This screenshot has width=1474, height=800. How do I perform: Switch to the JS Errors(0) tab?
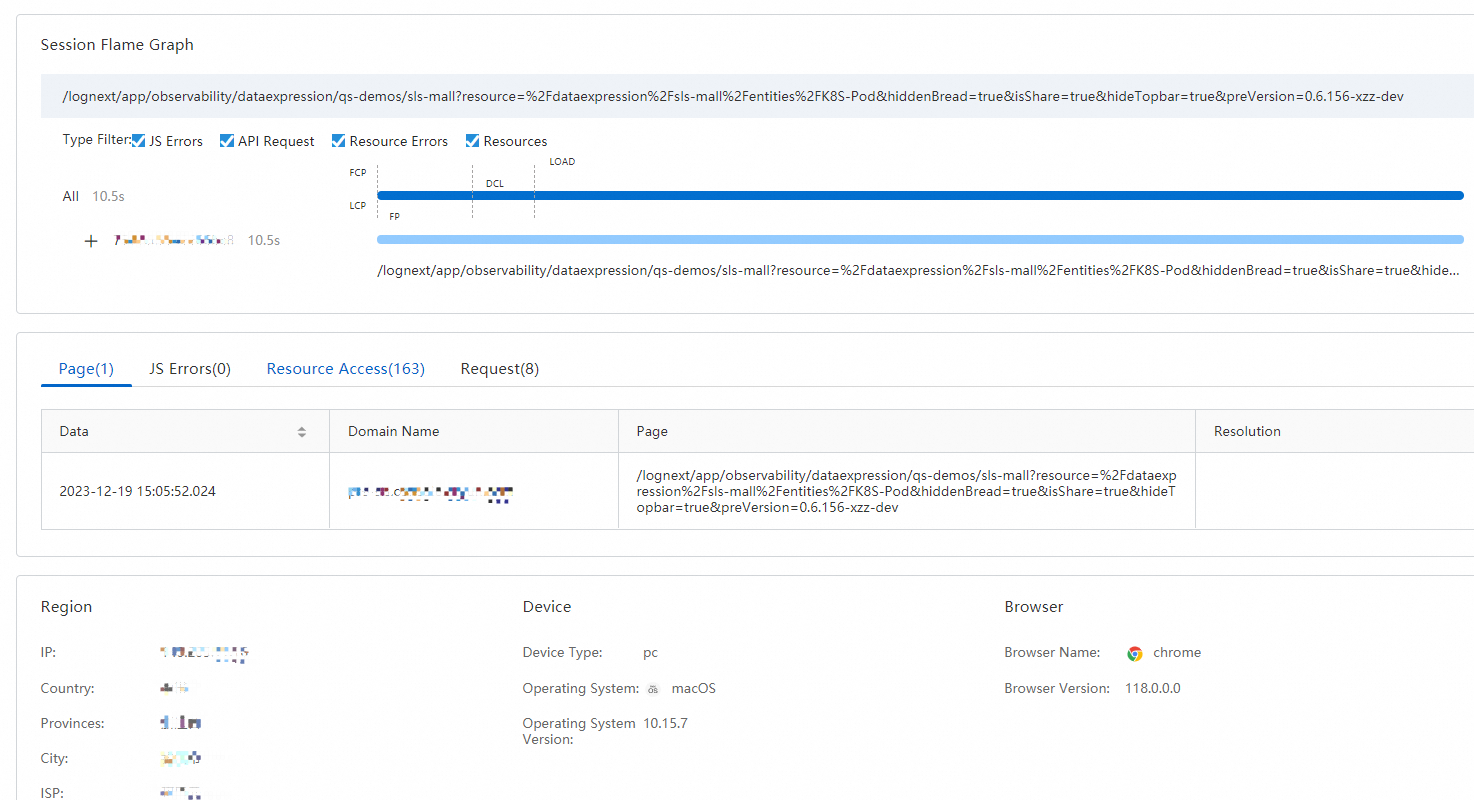coord(190,369)
